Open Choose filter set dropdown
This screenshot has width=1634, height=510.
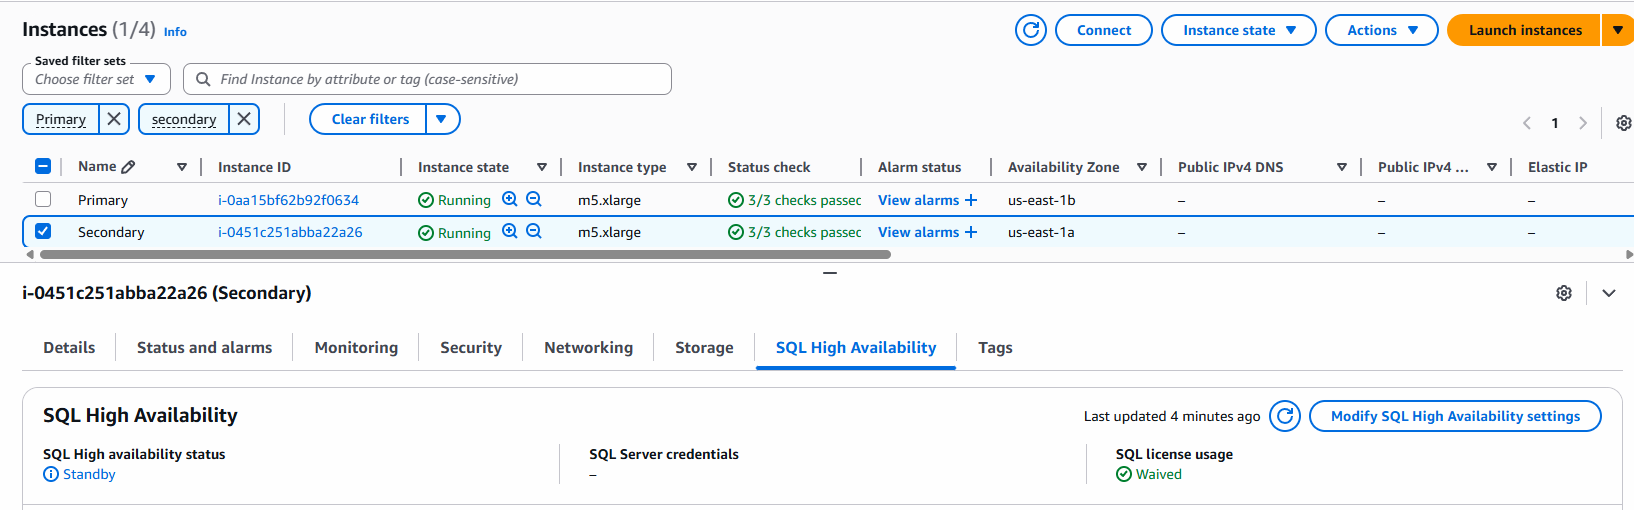pyautogui.click(x=96, y=79)
